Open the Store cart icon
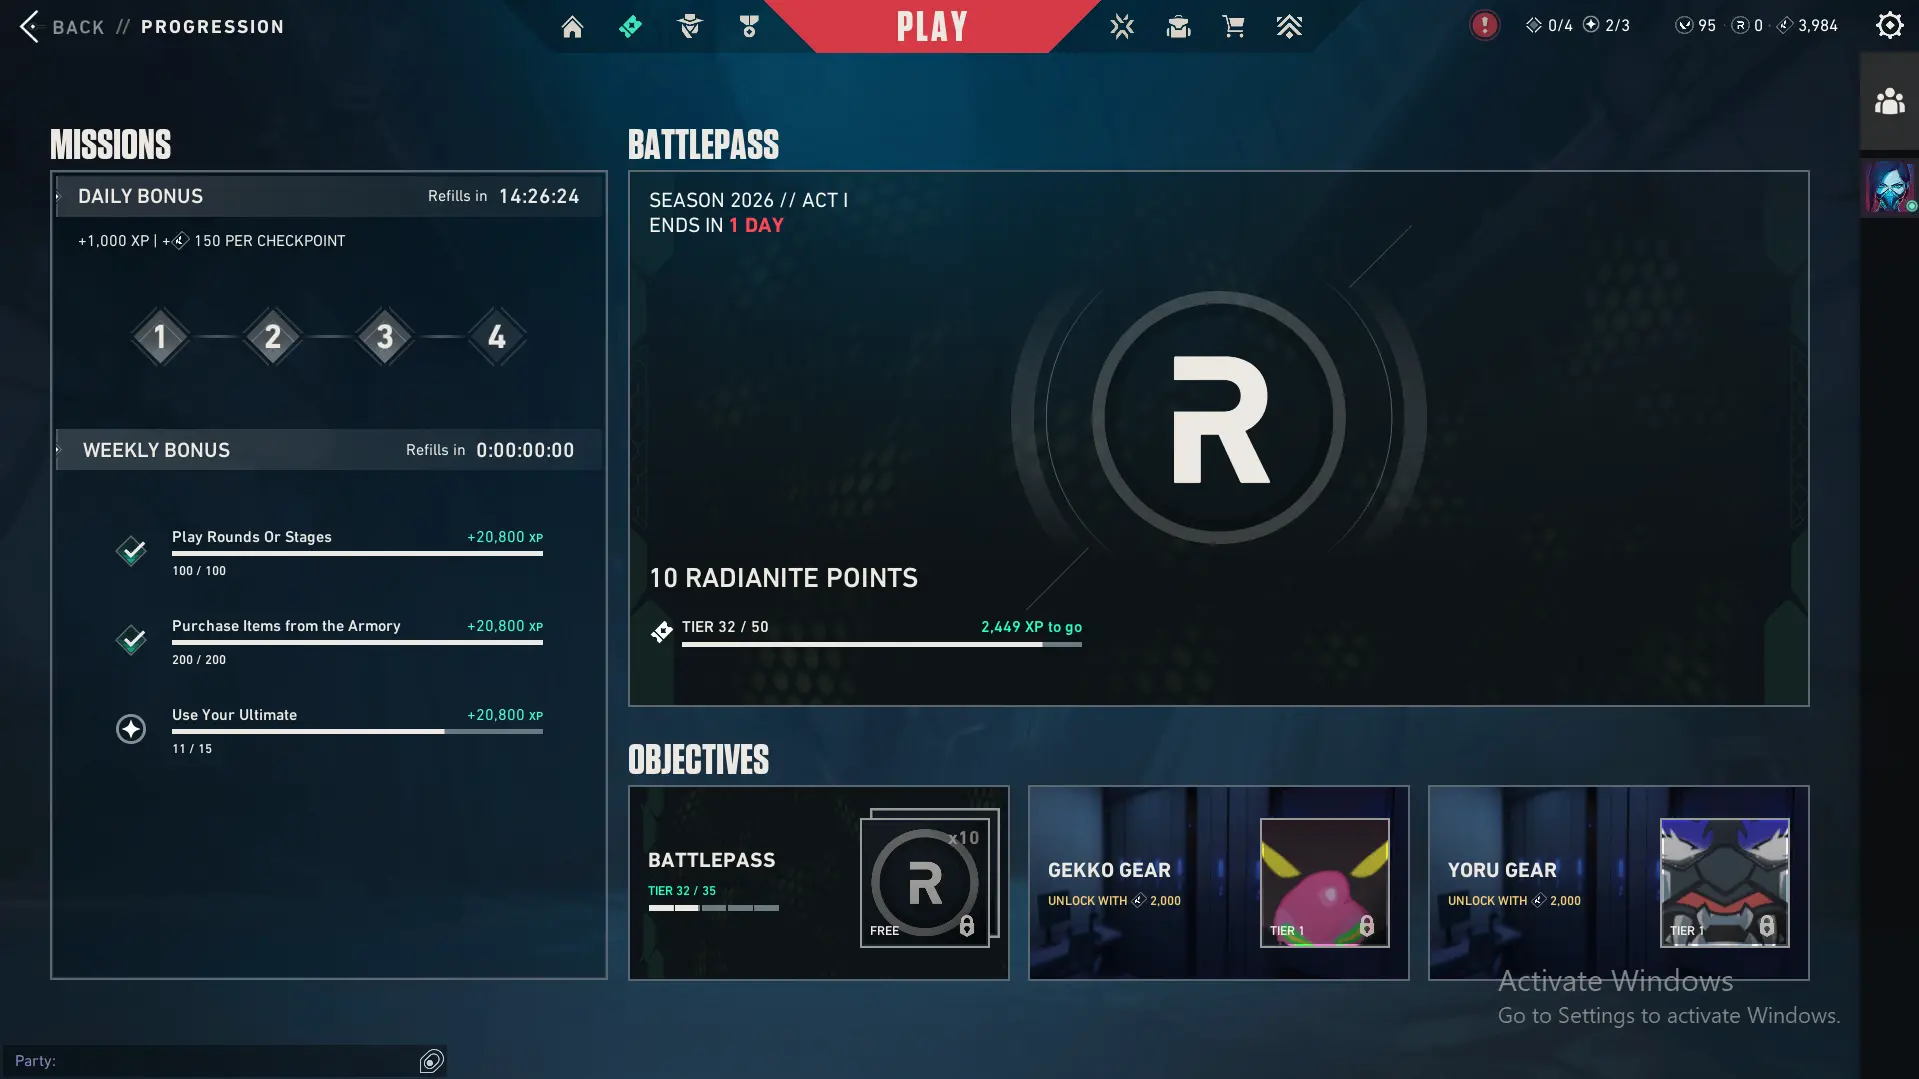1919x1079 pixels. 1234,27
